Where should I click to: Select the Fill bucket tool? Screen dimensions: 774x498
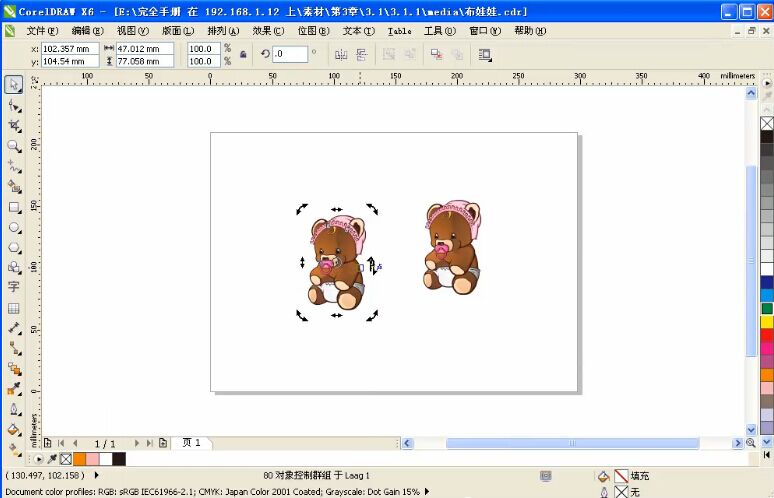point(14,429)
